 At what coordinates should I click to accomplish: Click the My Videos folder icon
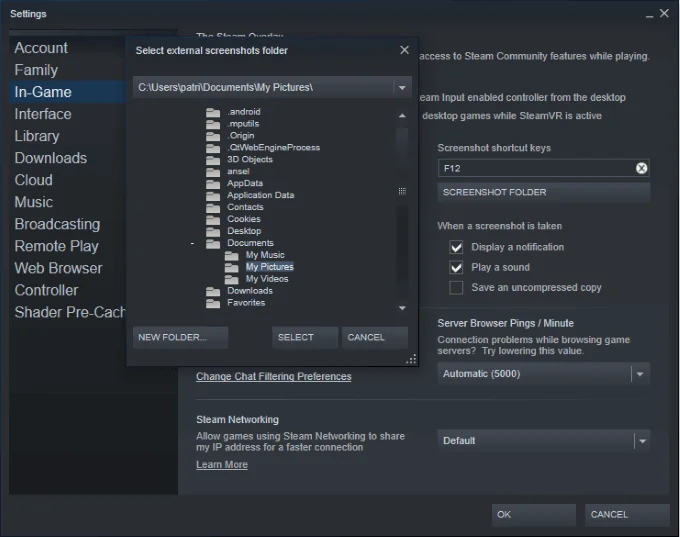click(x=232, y=279)
